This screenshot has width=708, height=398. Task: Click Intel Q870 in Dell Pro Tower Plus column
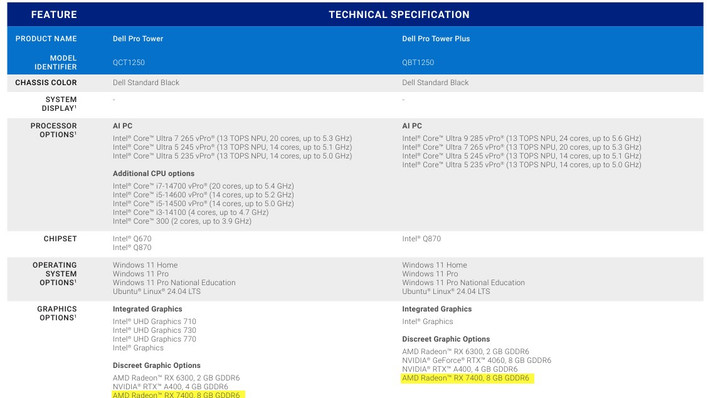click(x=421, y=239)
